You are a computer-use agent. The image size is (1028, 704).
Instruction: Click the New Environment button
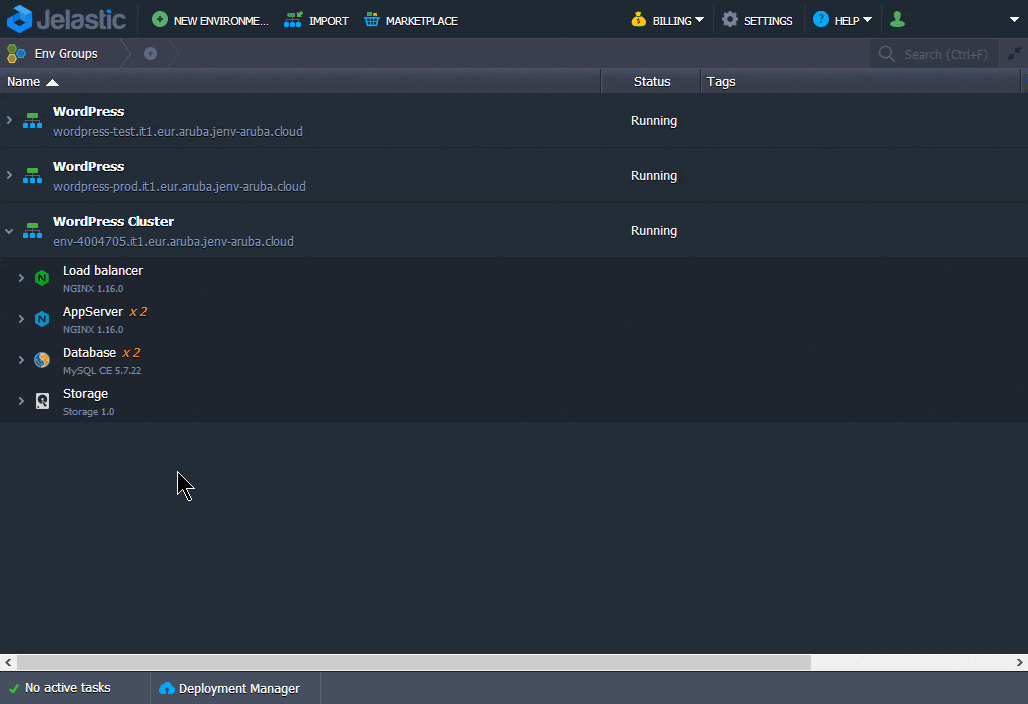coord(210,20)
